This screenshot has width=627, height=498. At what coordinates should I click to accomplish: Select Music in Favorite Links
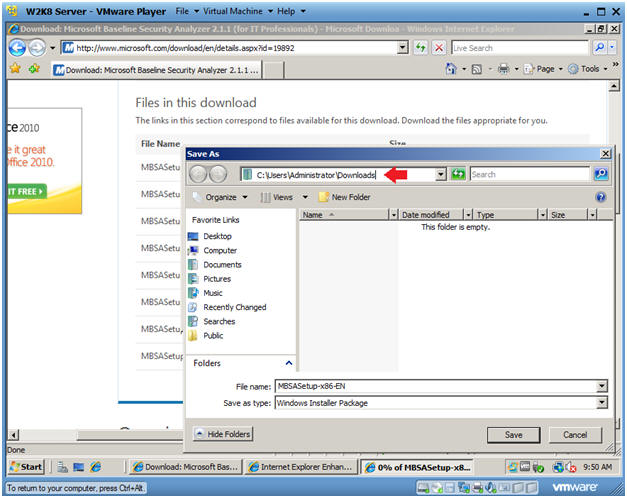click(x=213, y=293)
